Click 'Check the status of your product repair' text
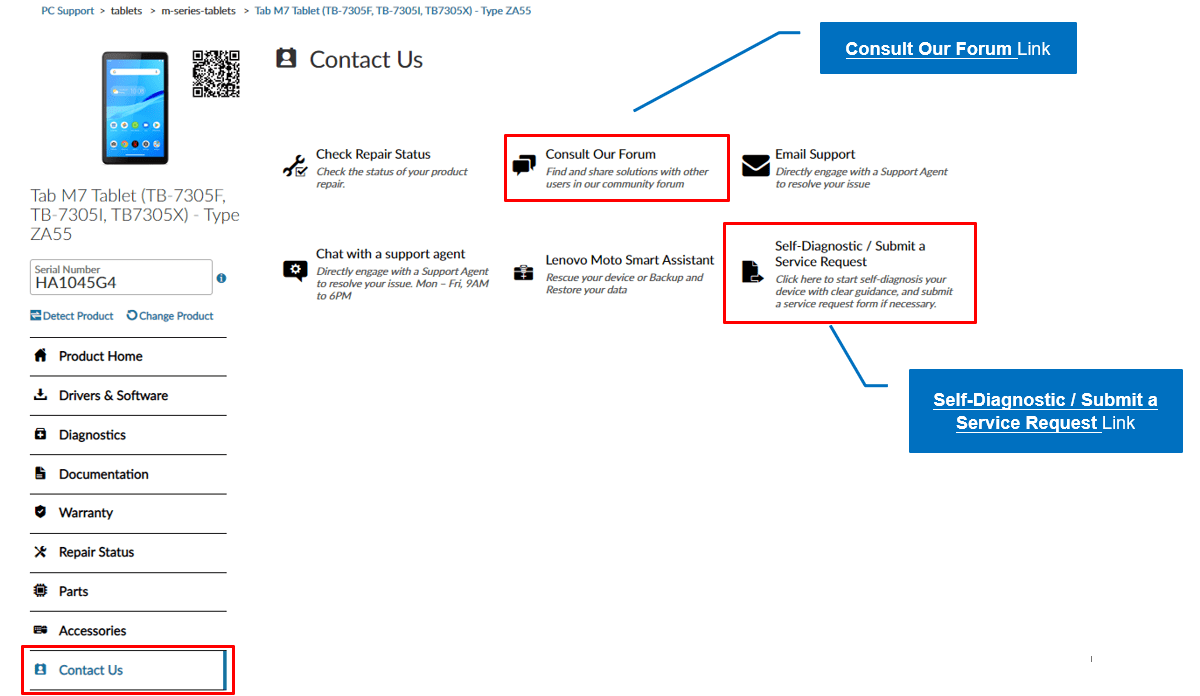 coord(392,178)
